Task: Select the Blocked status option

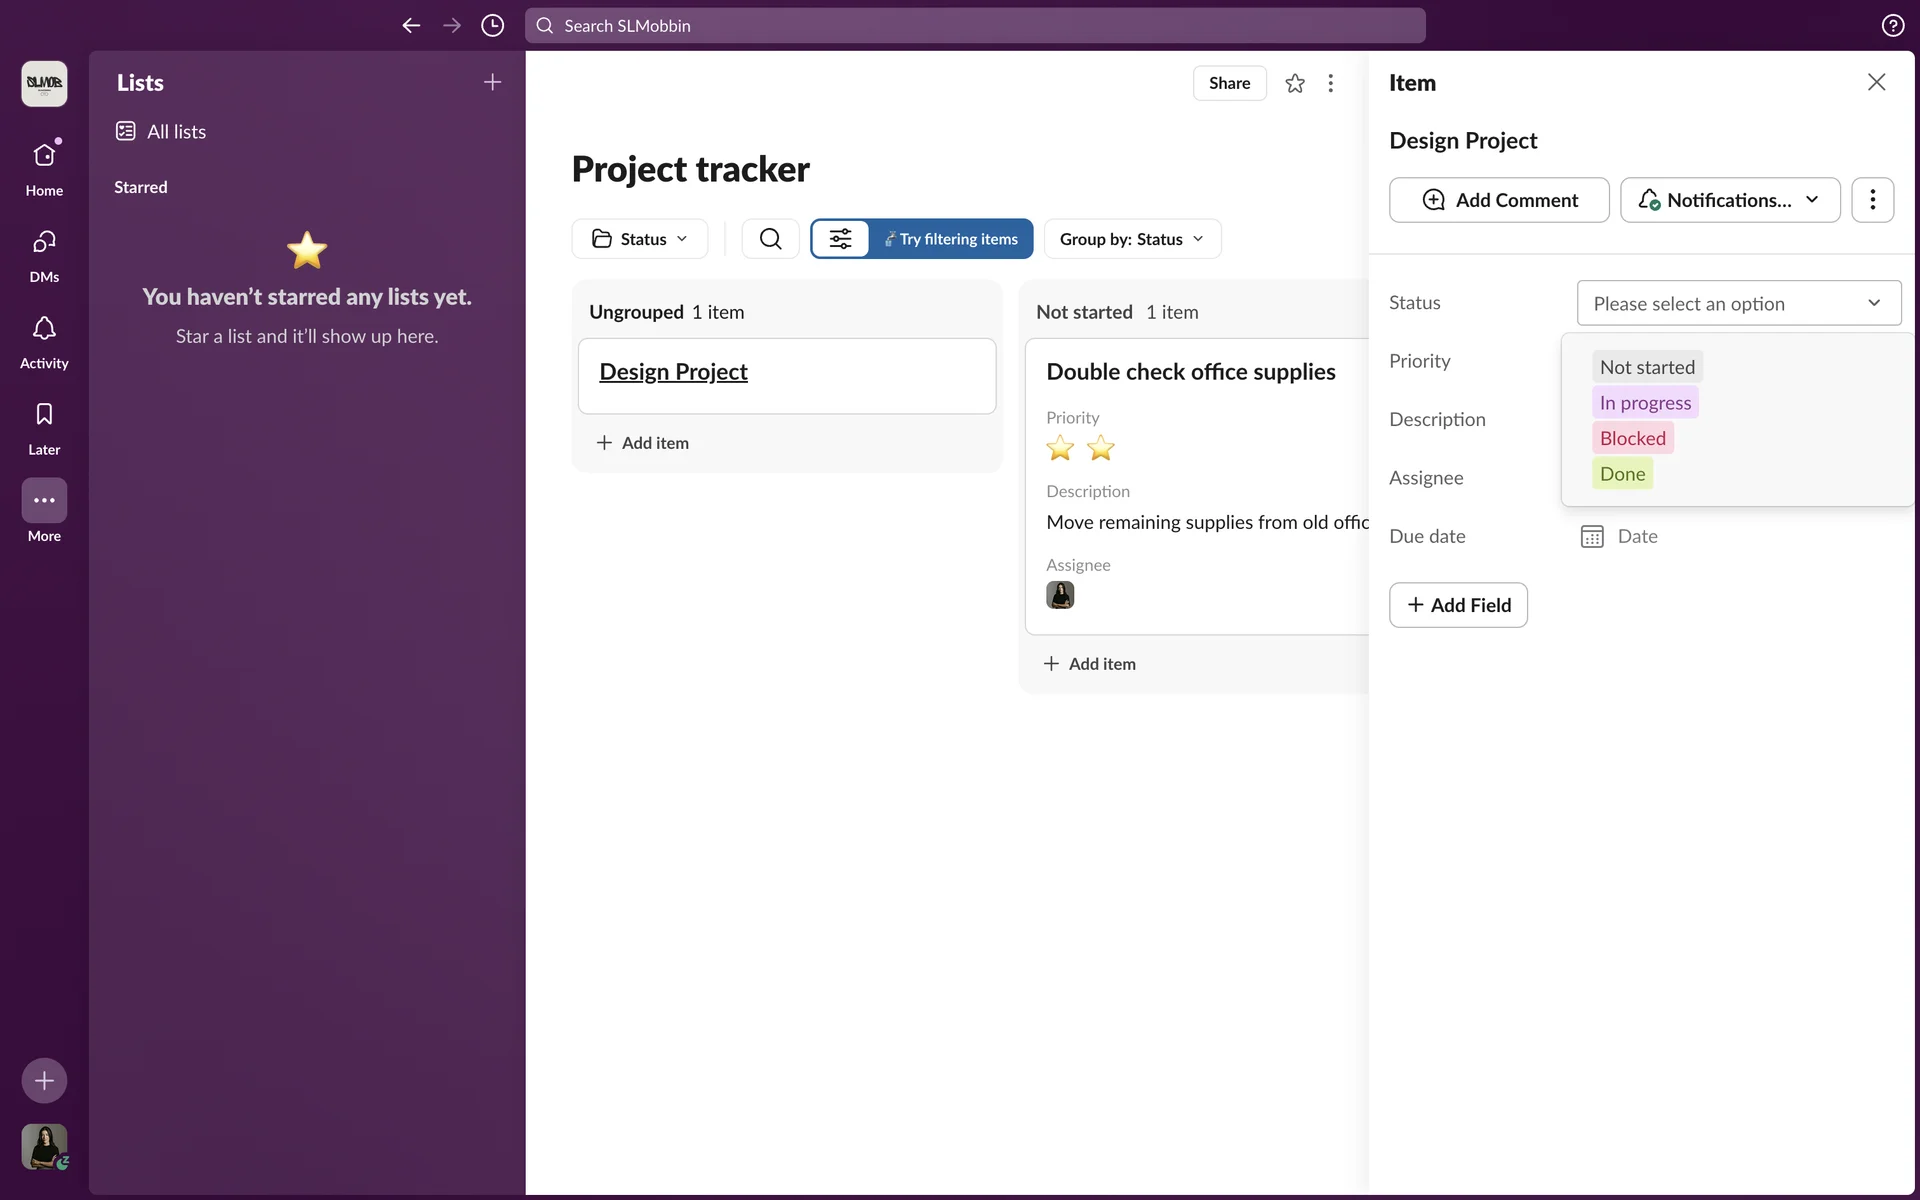Action: point(1632,438)
